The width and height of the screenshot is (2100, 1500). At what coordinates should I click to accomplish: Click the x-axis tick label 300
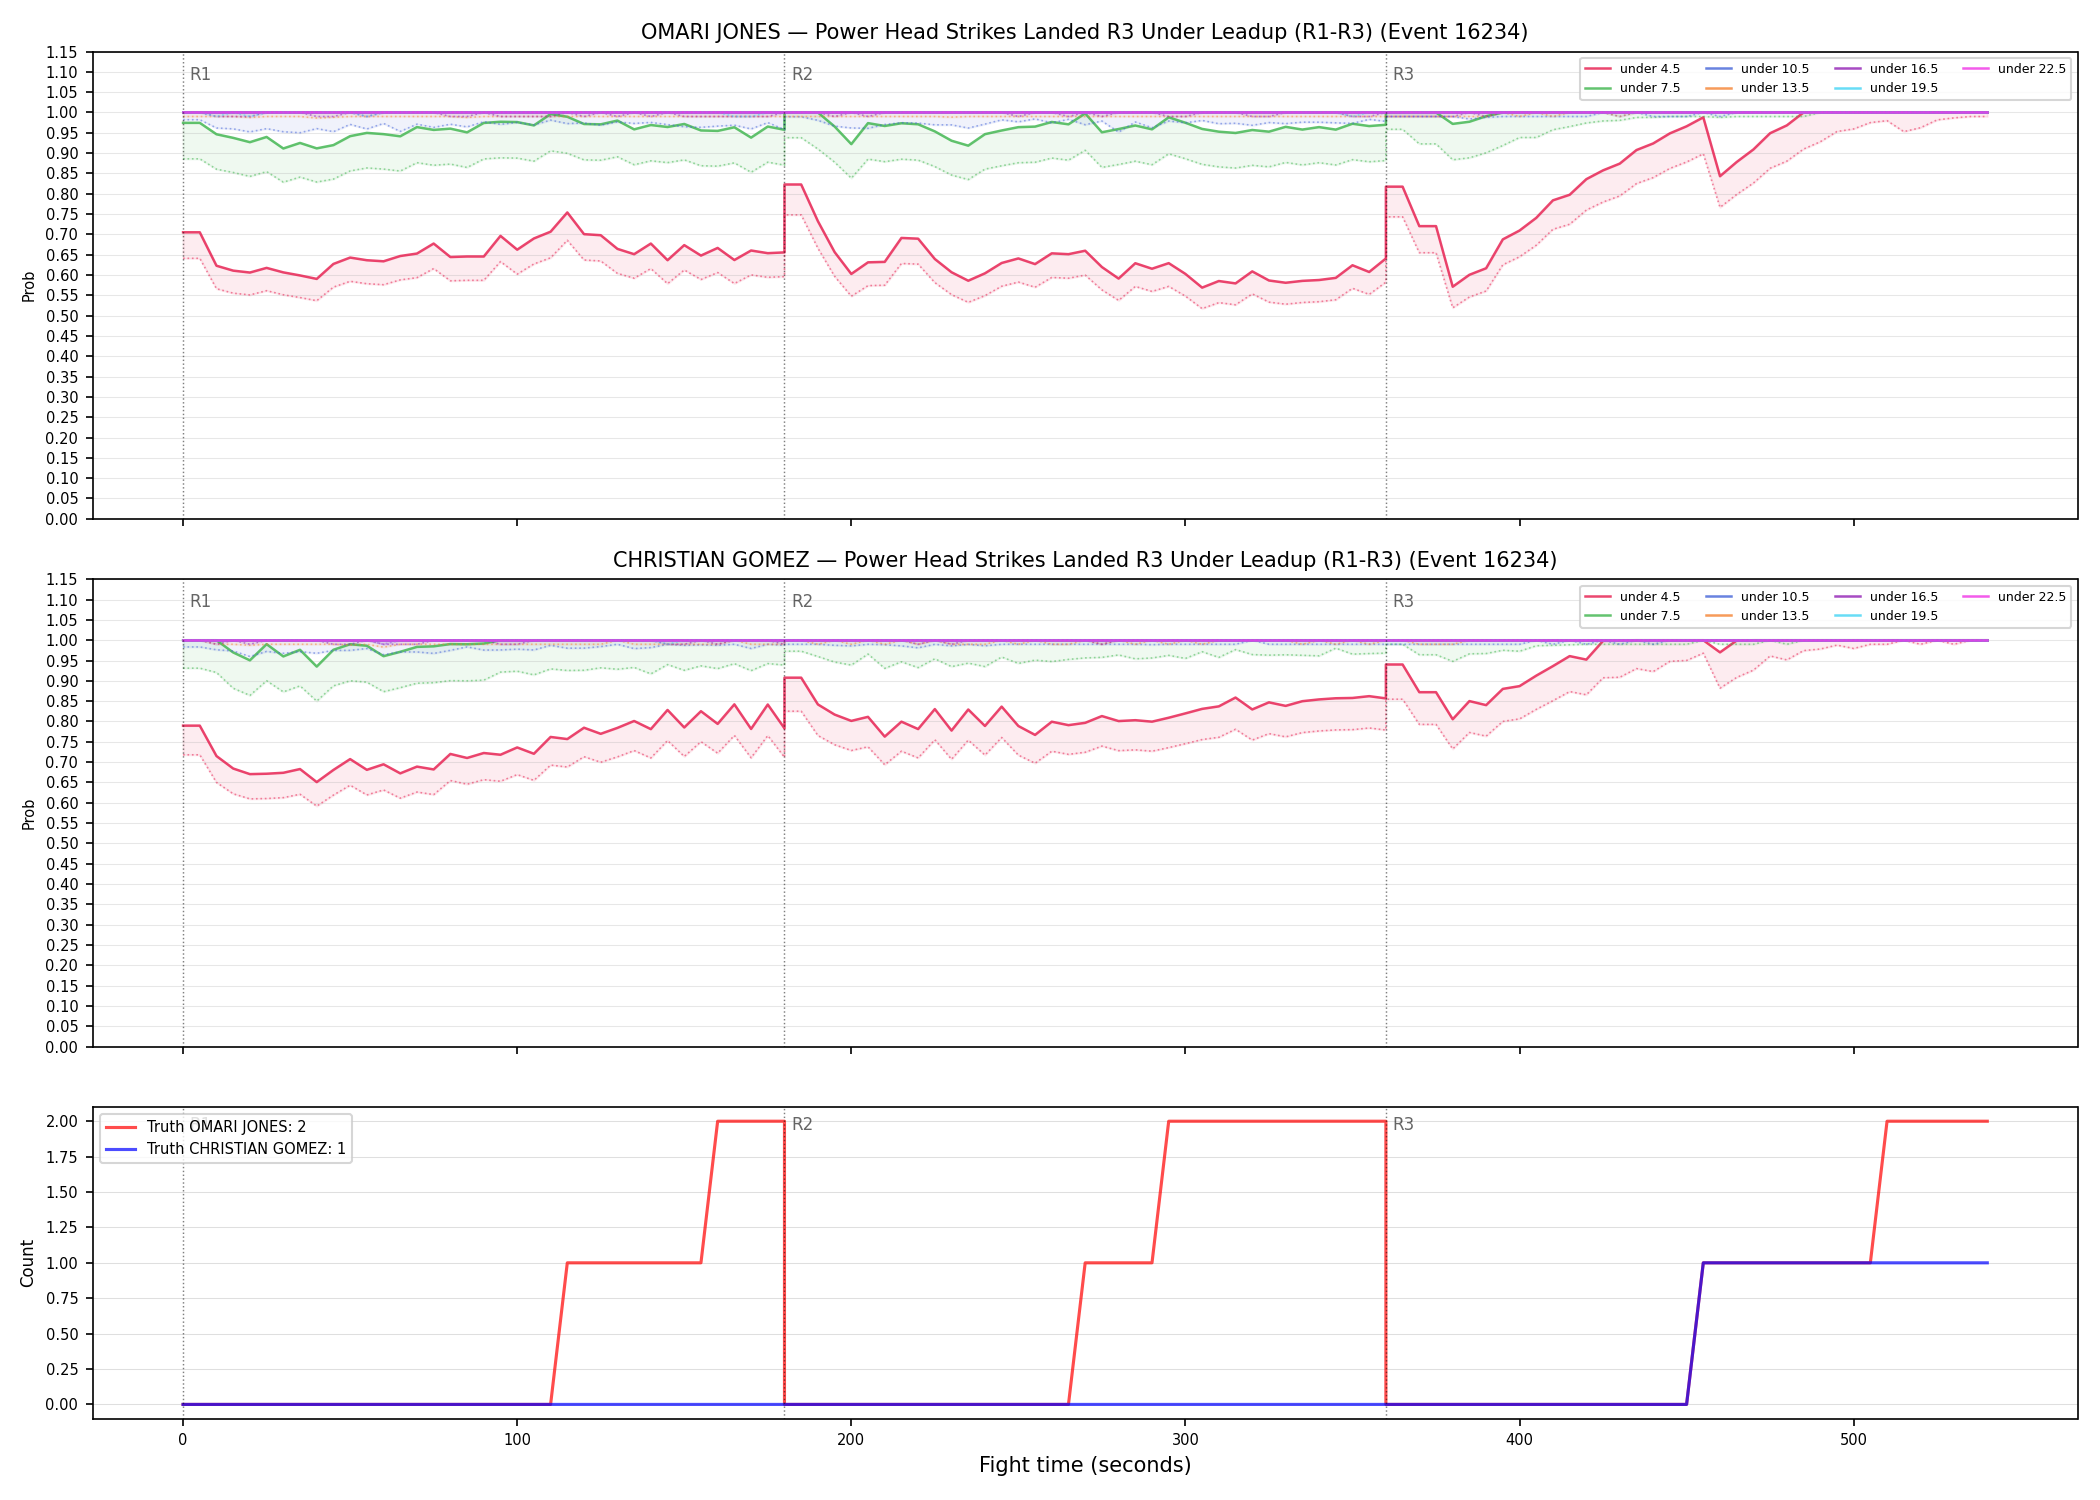click(1185, 1440)
